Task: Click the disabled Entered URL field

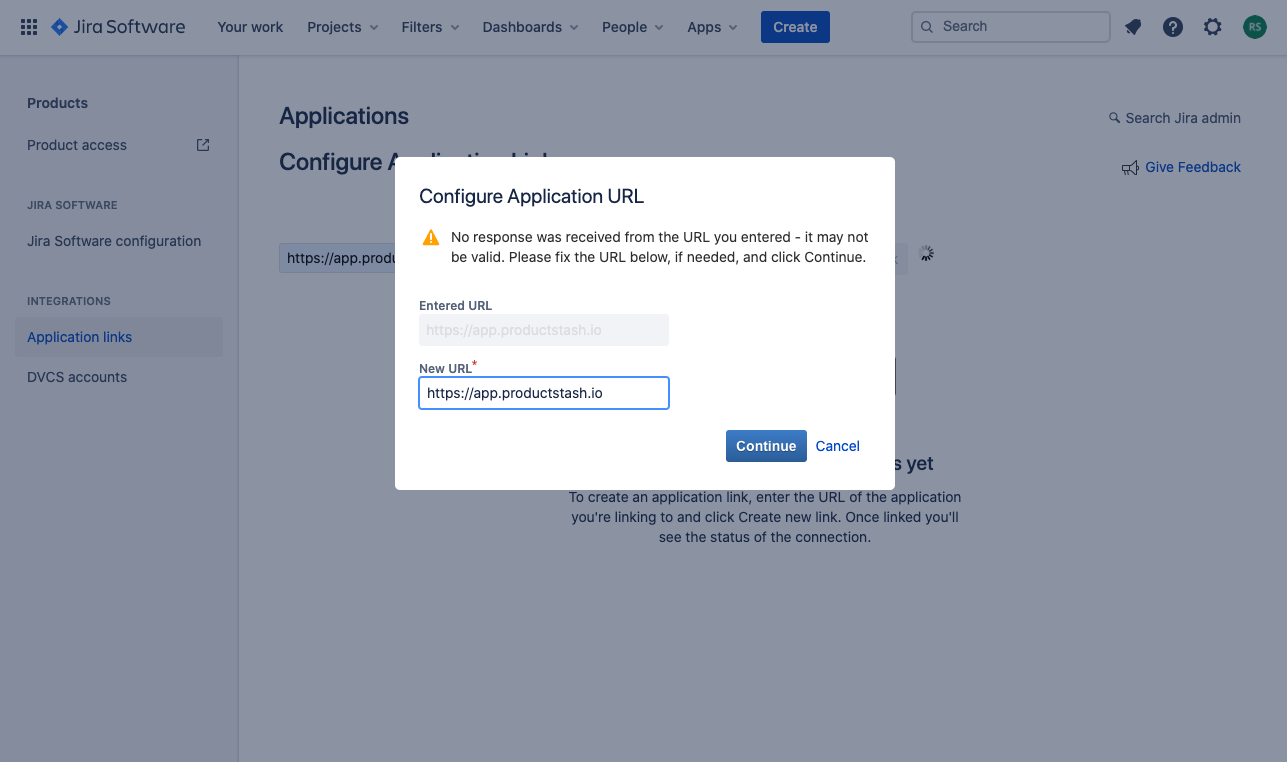Action: point(544,330)
